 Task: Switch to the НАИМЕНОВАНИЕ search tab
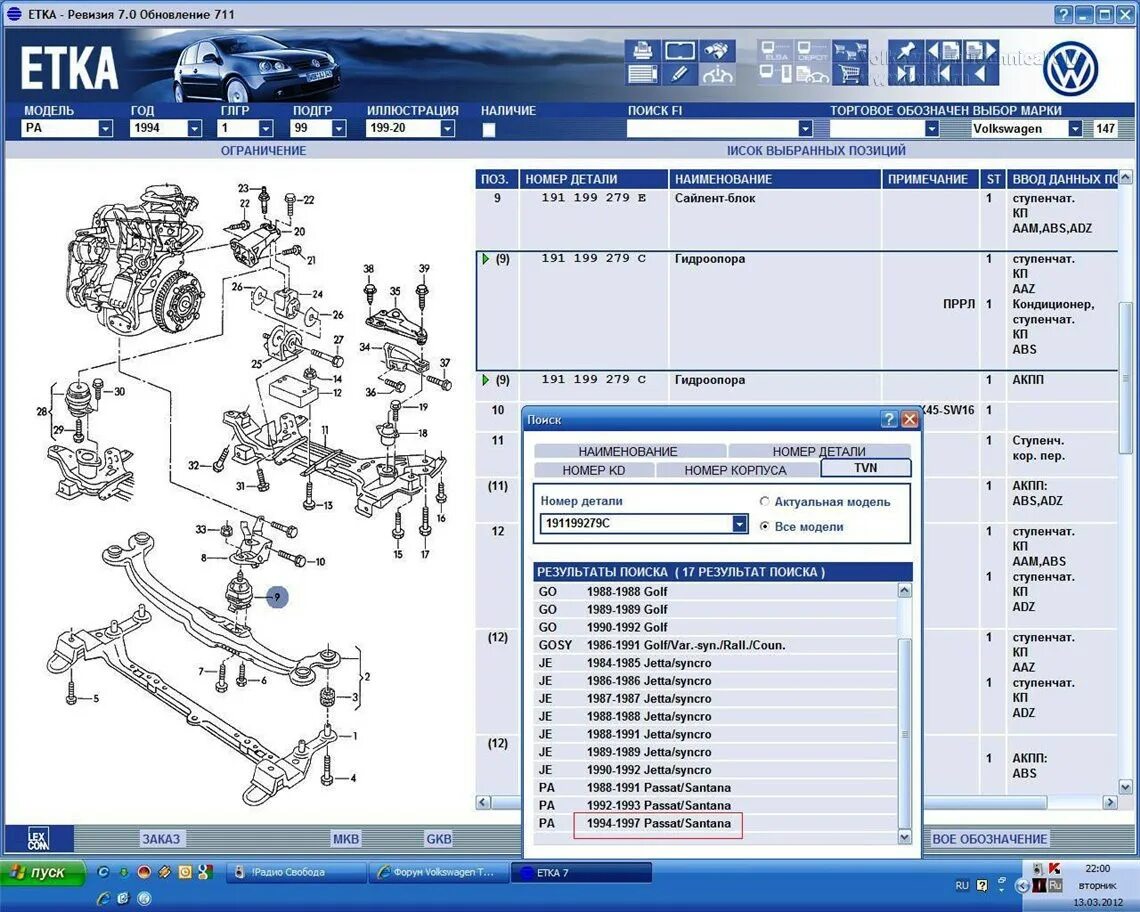pos(629,452)
